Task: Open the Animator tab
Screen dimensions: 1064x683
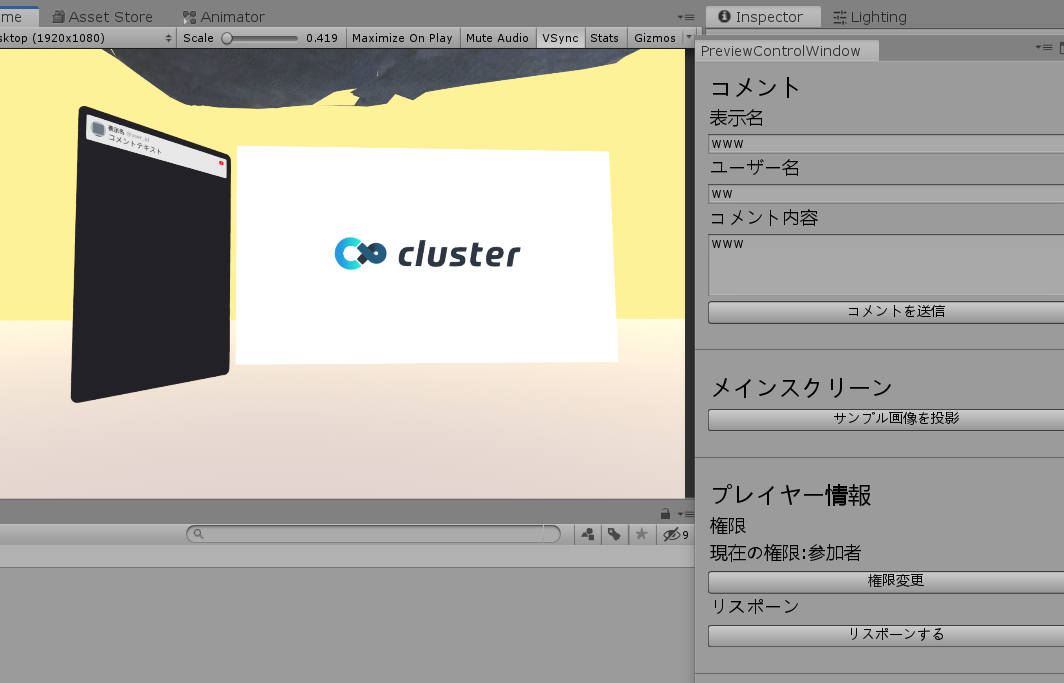Action: point(224,17)
